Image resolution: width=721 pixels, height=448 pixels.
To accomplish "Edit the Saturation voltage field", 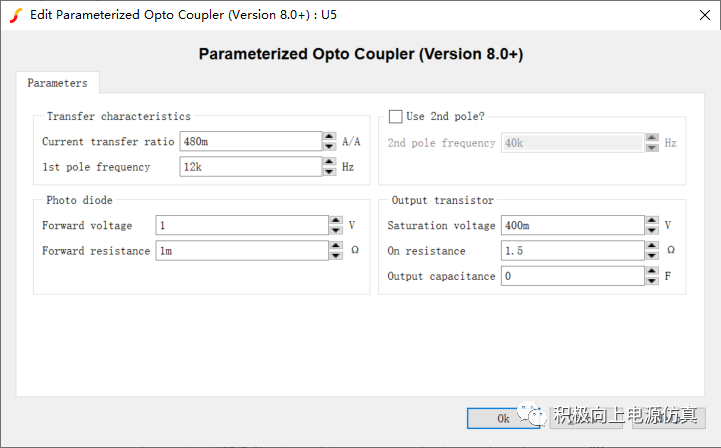I will pos(573,226).
